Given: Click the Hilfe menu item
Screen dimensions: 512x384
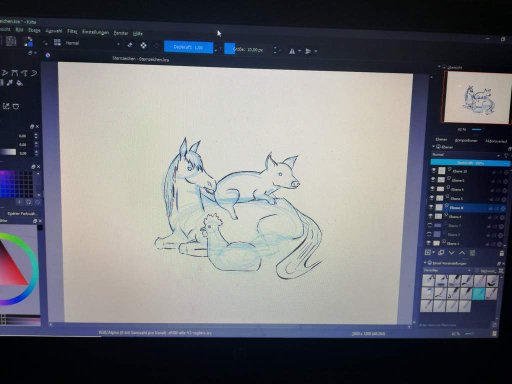Looking at the screenshot, I should (138, 34).
